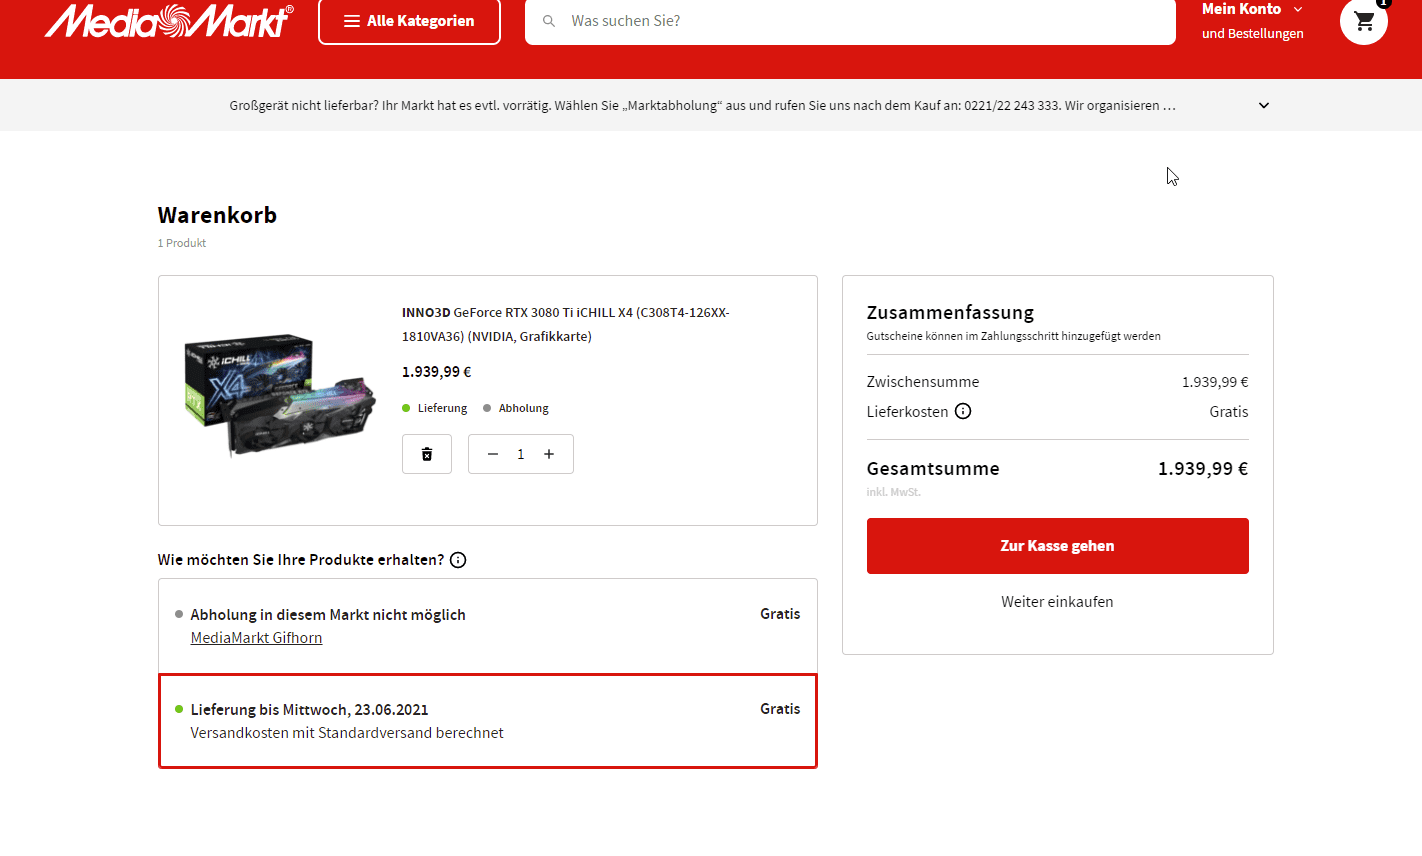This screenshot has height=856, width=1422.
Task: Select the Lieferung bis Mittwoch delivery option
Action: click(x=487, y=721)
